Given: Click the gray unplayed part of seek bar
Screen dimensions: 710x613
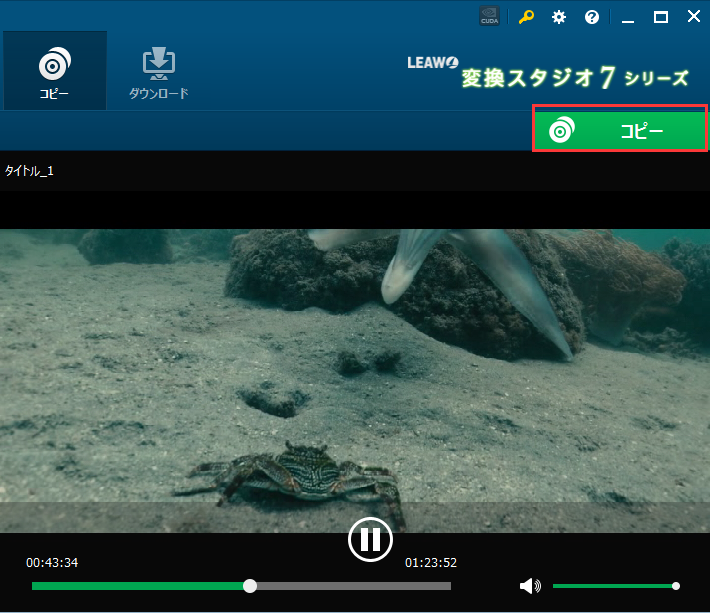Looking at the screenshot, I should (x=350, y=586).
